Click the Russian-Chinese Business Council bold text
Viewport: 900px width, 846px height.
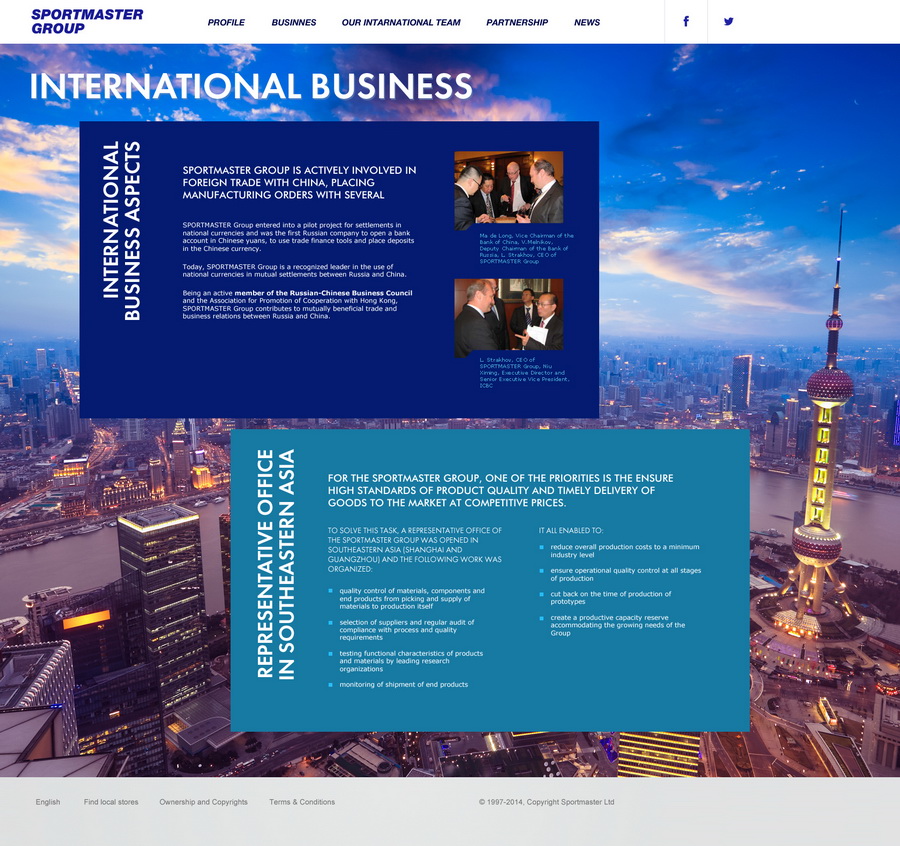click(x=323, y=293)
